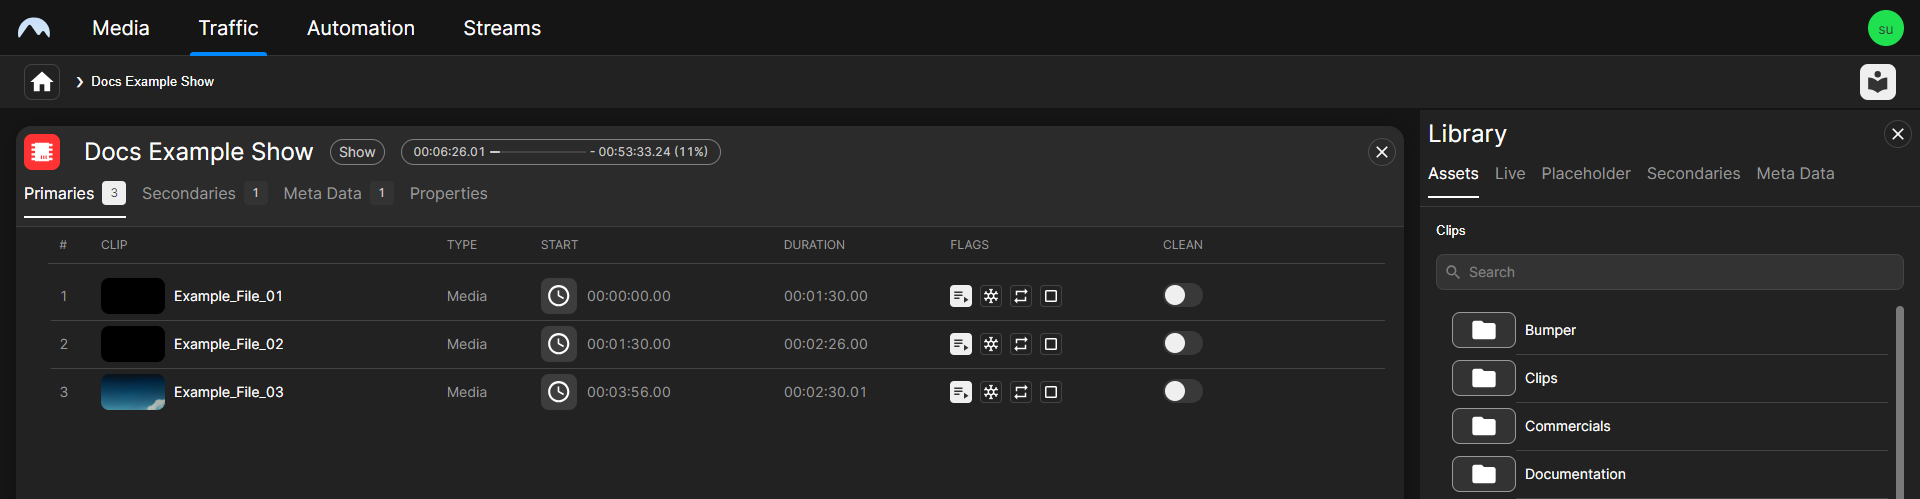Open the Commercials folder
Image resolution: width=1920 pixels, height=499 pixels.
tap(1484, 426)
